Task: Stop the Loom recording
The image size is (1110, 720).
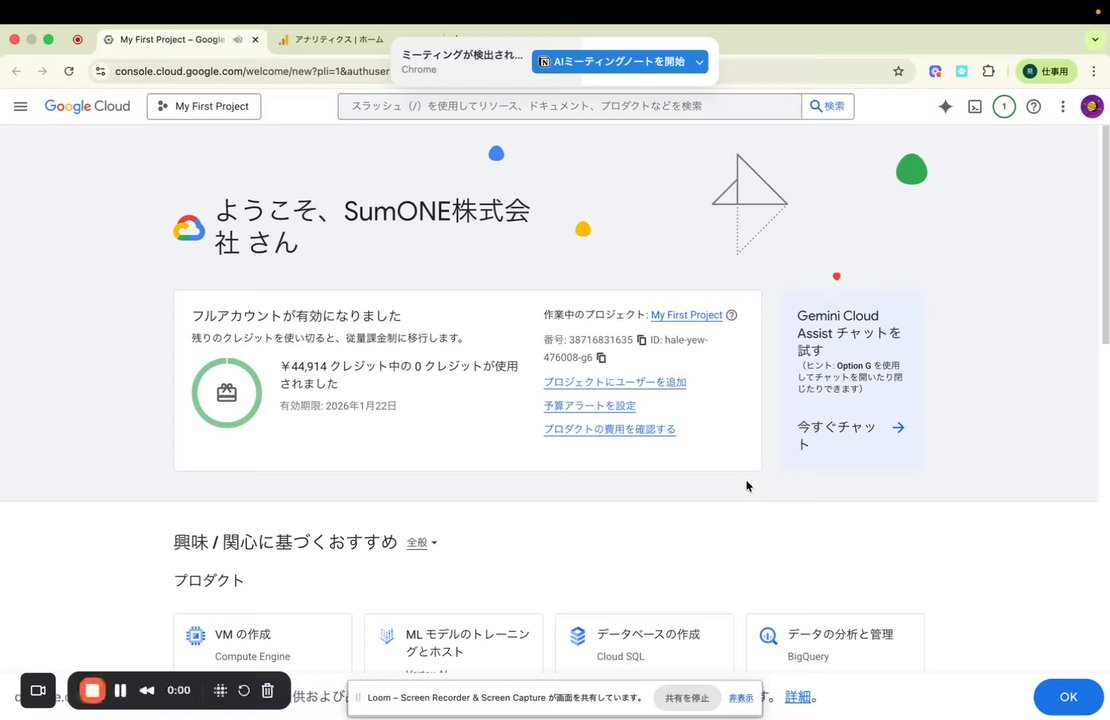Action: tap(92, 690)
